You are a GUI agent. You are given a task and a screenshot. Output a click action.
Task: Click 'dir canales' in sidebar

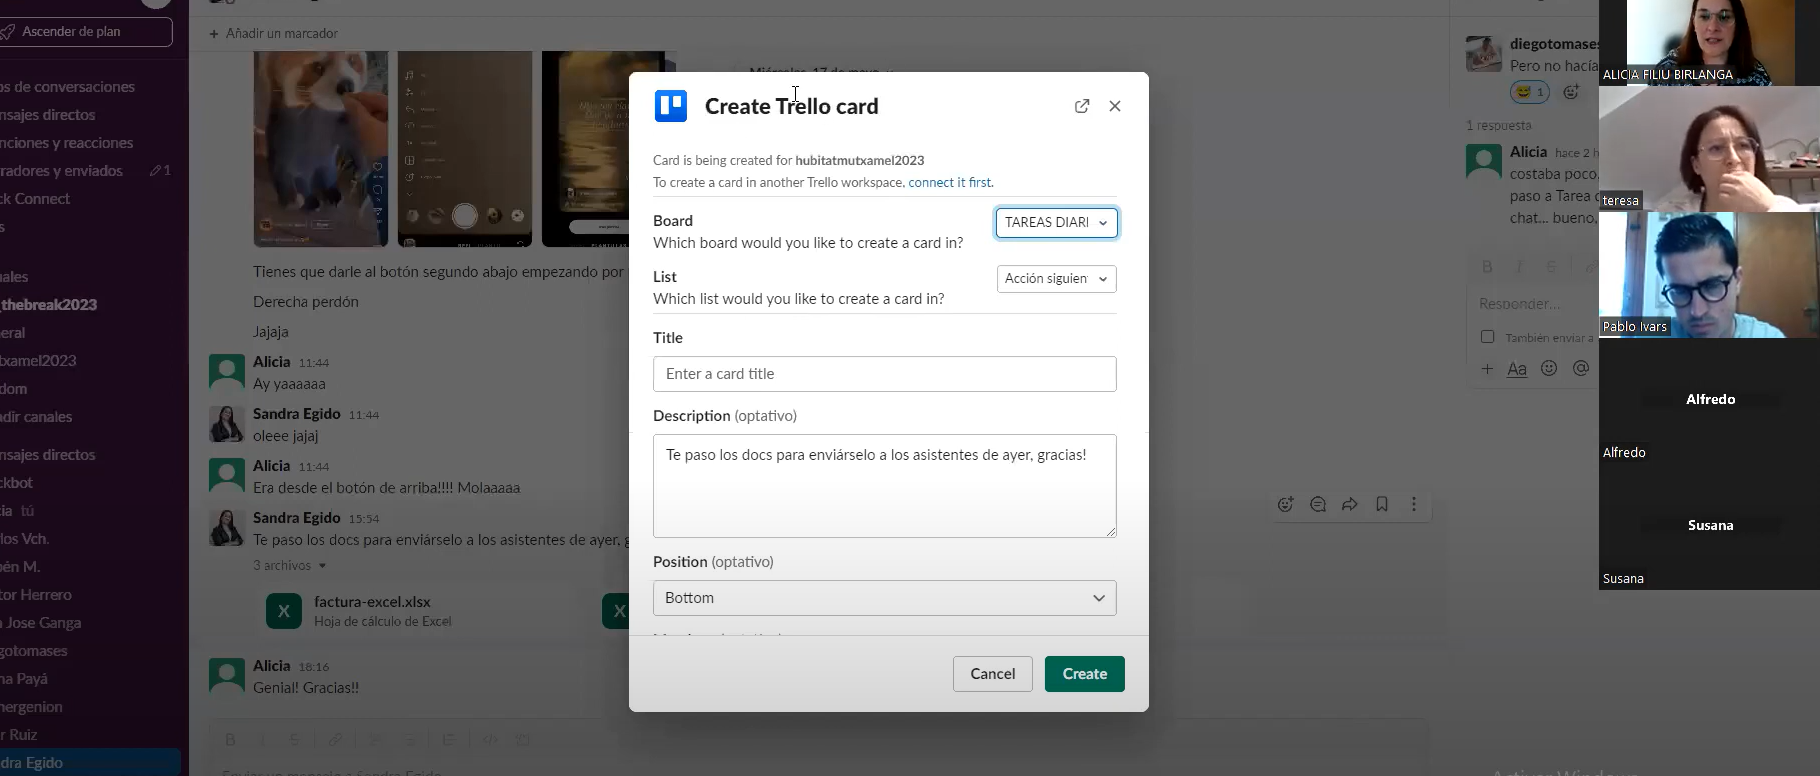point(36,417)
